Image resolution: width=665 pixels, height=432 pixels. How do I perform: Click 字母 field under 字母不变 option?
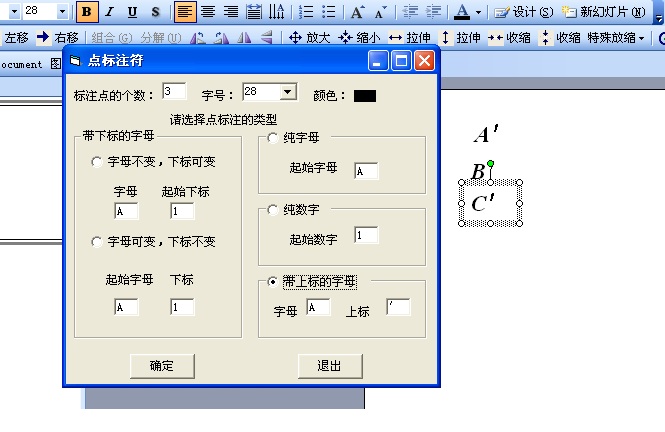(x=126, y=211)
